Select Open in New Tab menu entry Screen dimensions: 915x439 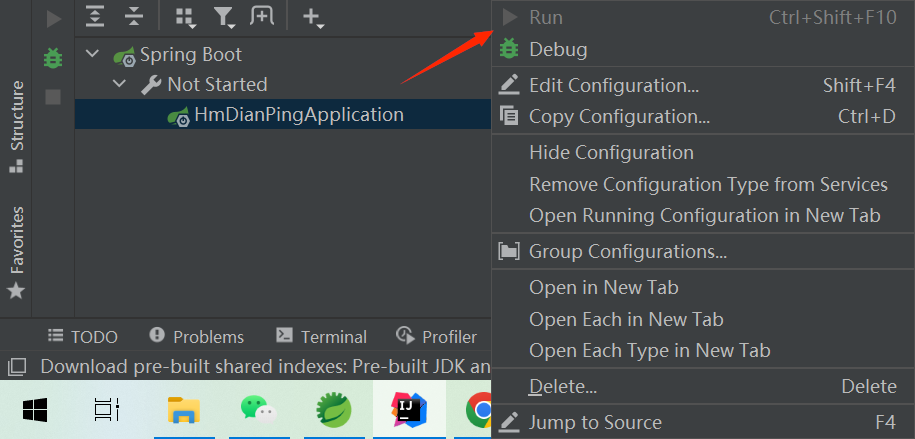[703, 287]
